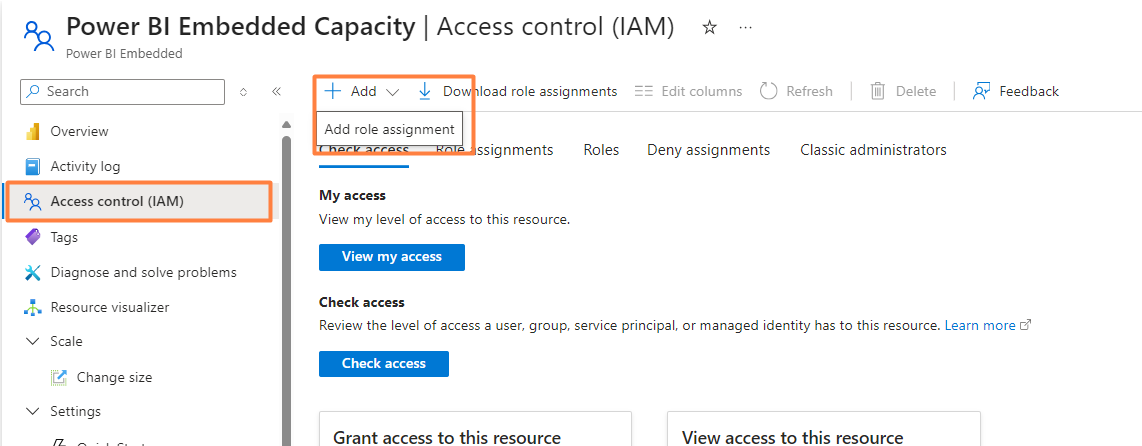The image size is (1142, 446).
Task: Click Change size under Scale
Action: click(114, 377)
